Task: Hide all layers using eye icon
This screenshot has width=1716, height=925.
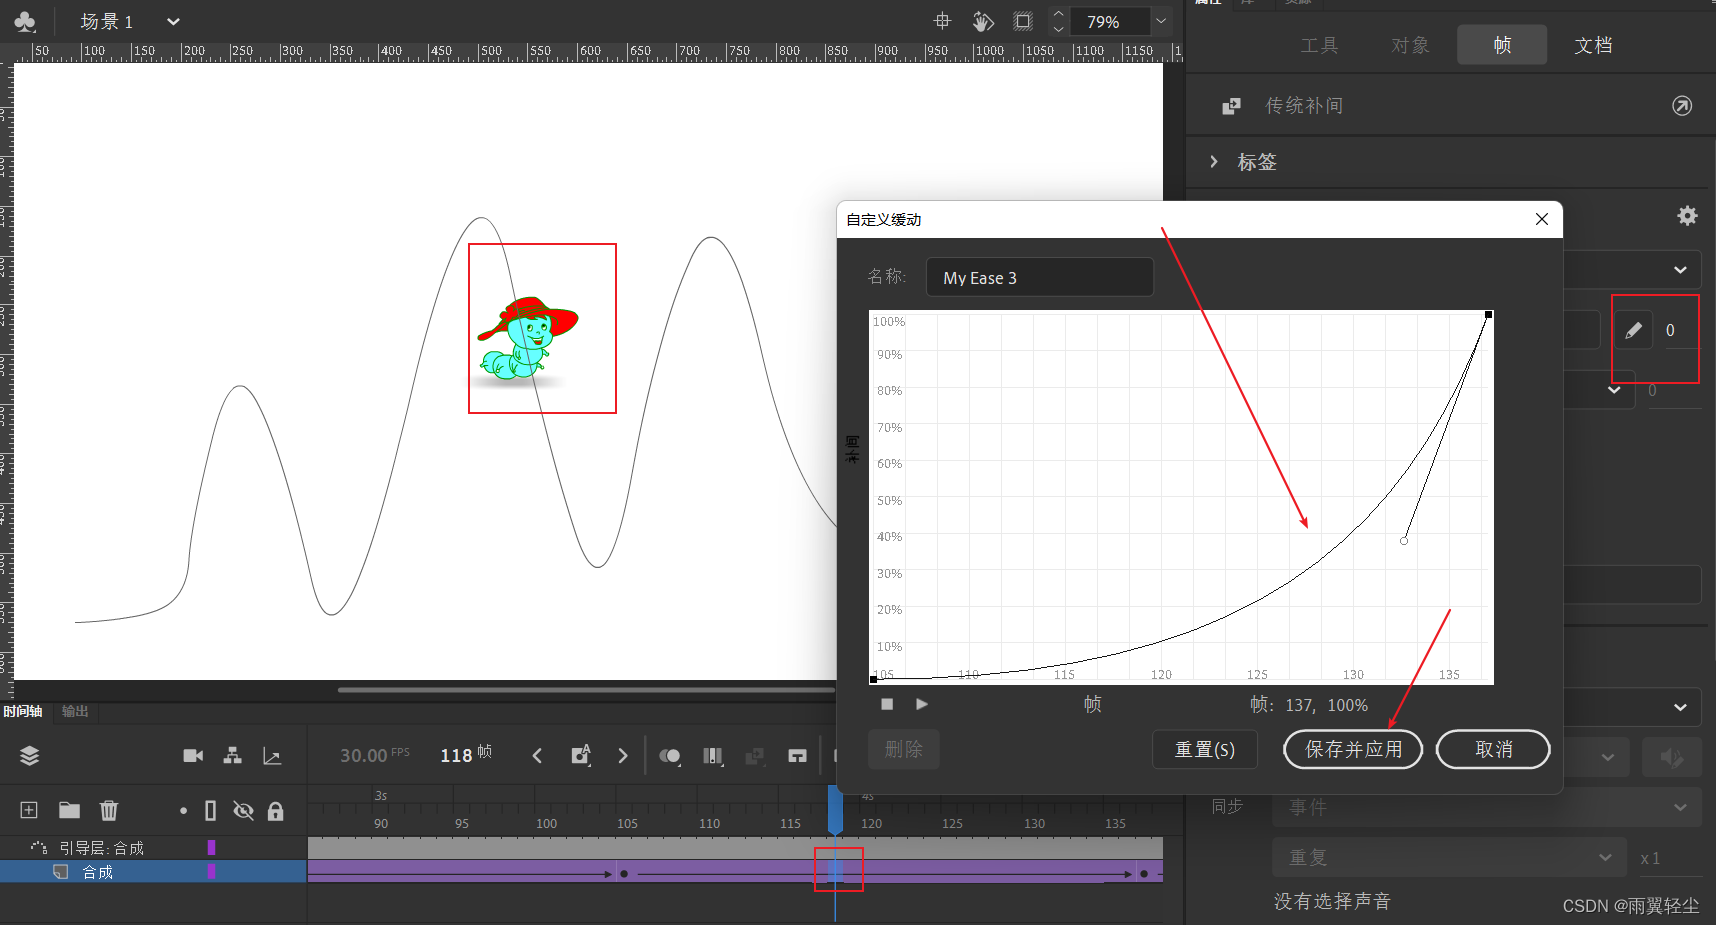Action: click(x=243, y=811)
